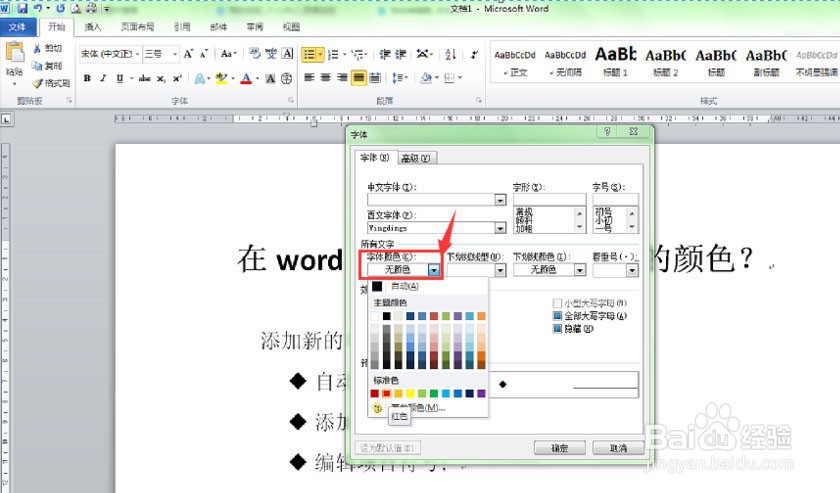Click the Grow Font (large A) icon
This screenshot has height=493, width=840.
click(188, 54)
